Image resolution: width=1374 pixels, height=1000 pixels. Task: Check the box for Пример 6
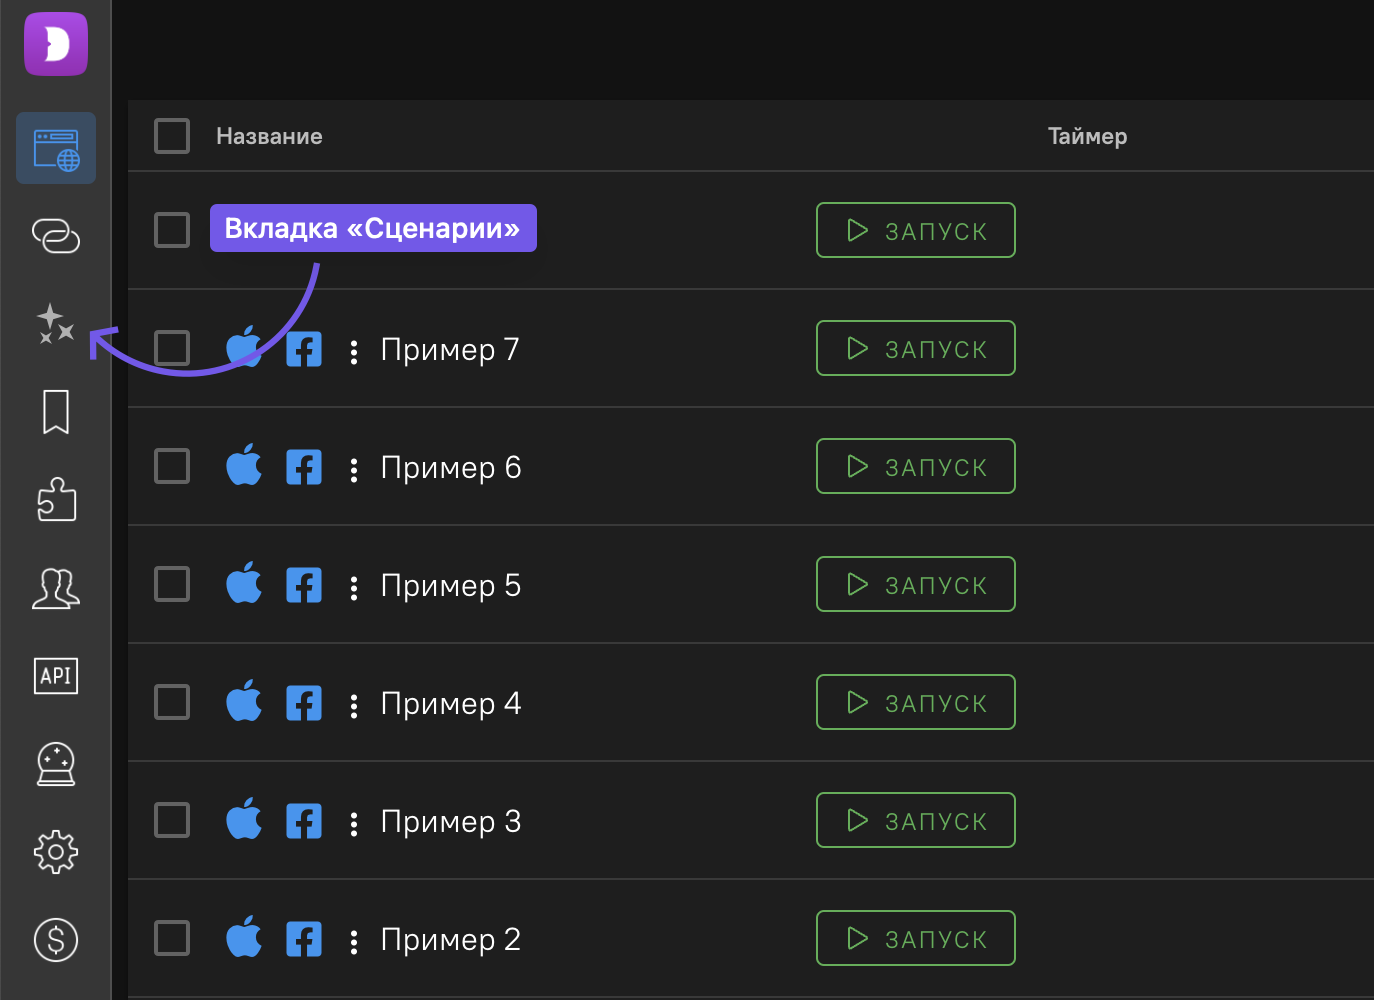172,466
